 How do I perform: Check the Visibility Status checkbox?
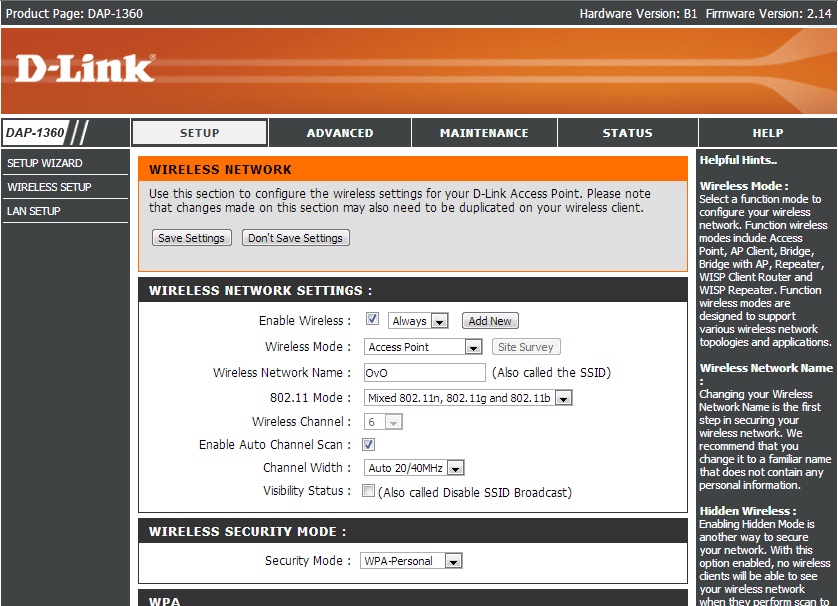click(x=368, y=491)
